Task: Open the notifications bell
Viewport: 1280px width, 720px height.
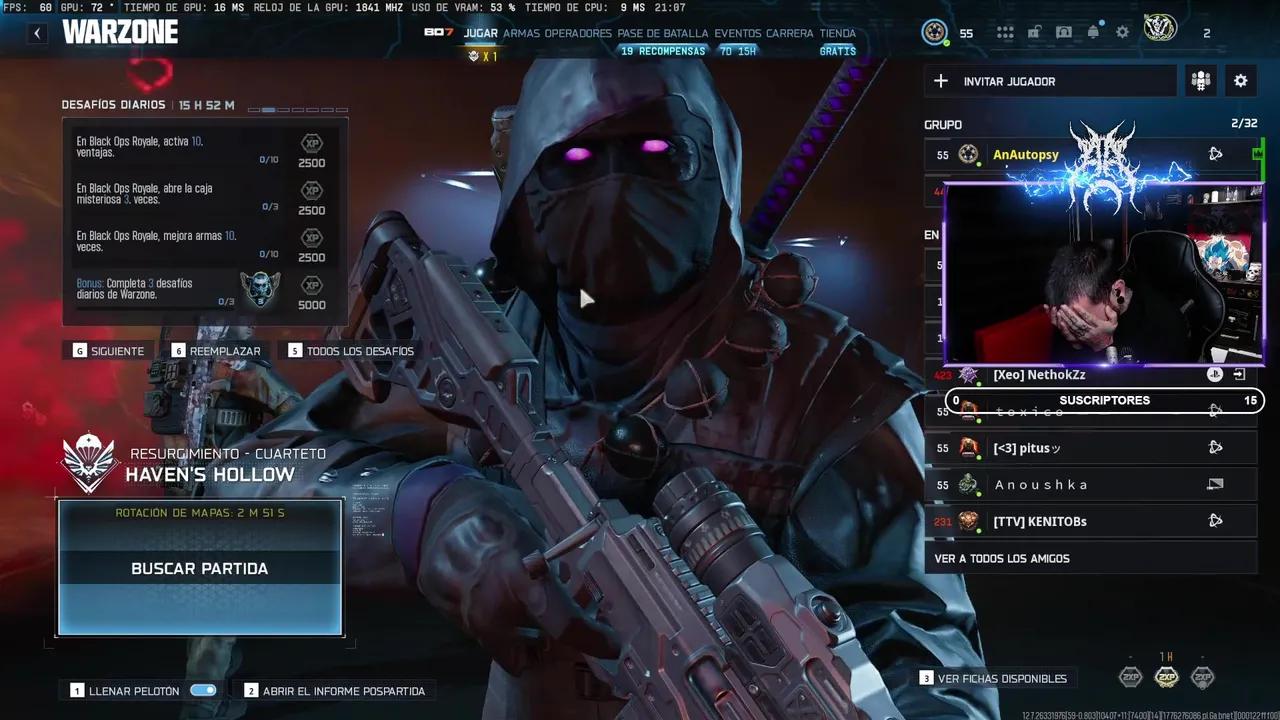Action: pyautogui.click(x=1093, y=32)
